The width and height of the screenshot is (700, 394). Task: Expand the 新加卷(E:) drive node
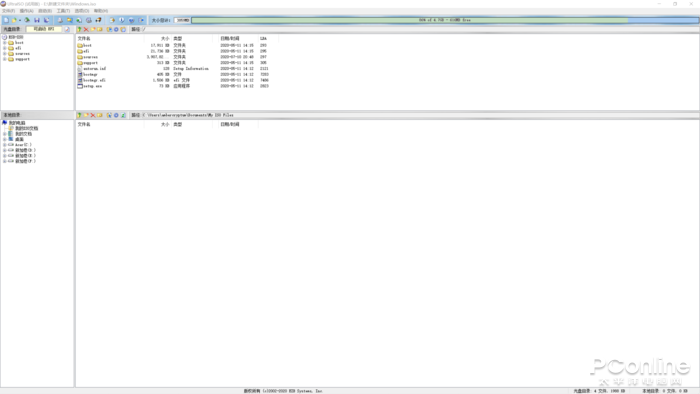[x=5, y=156]
